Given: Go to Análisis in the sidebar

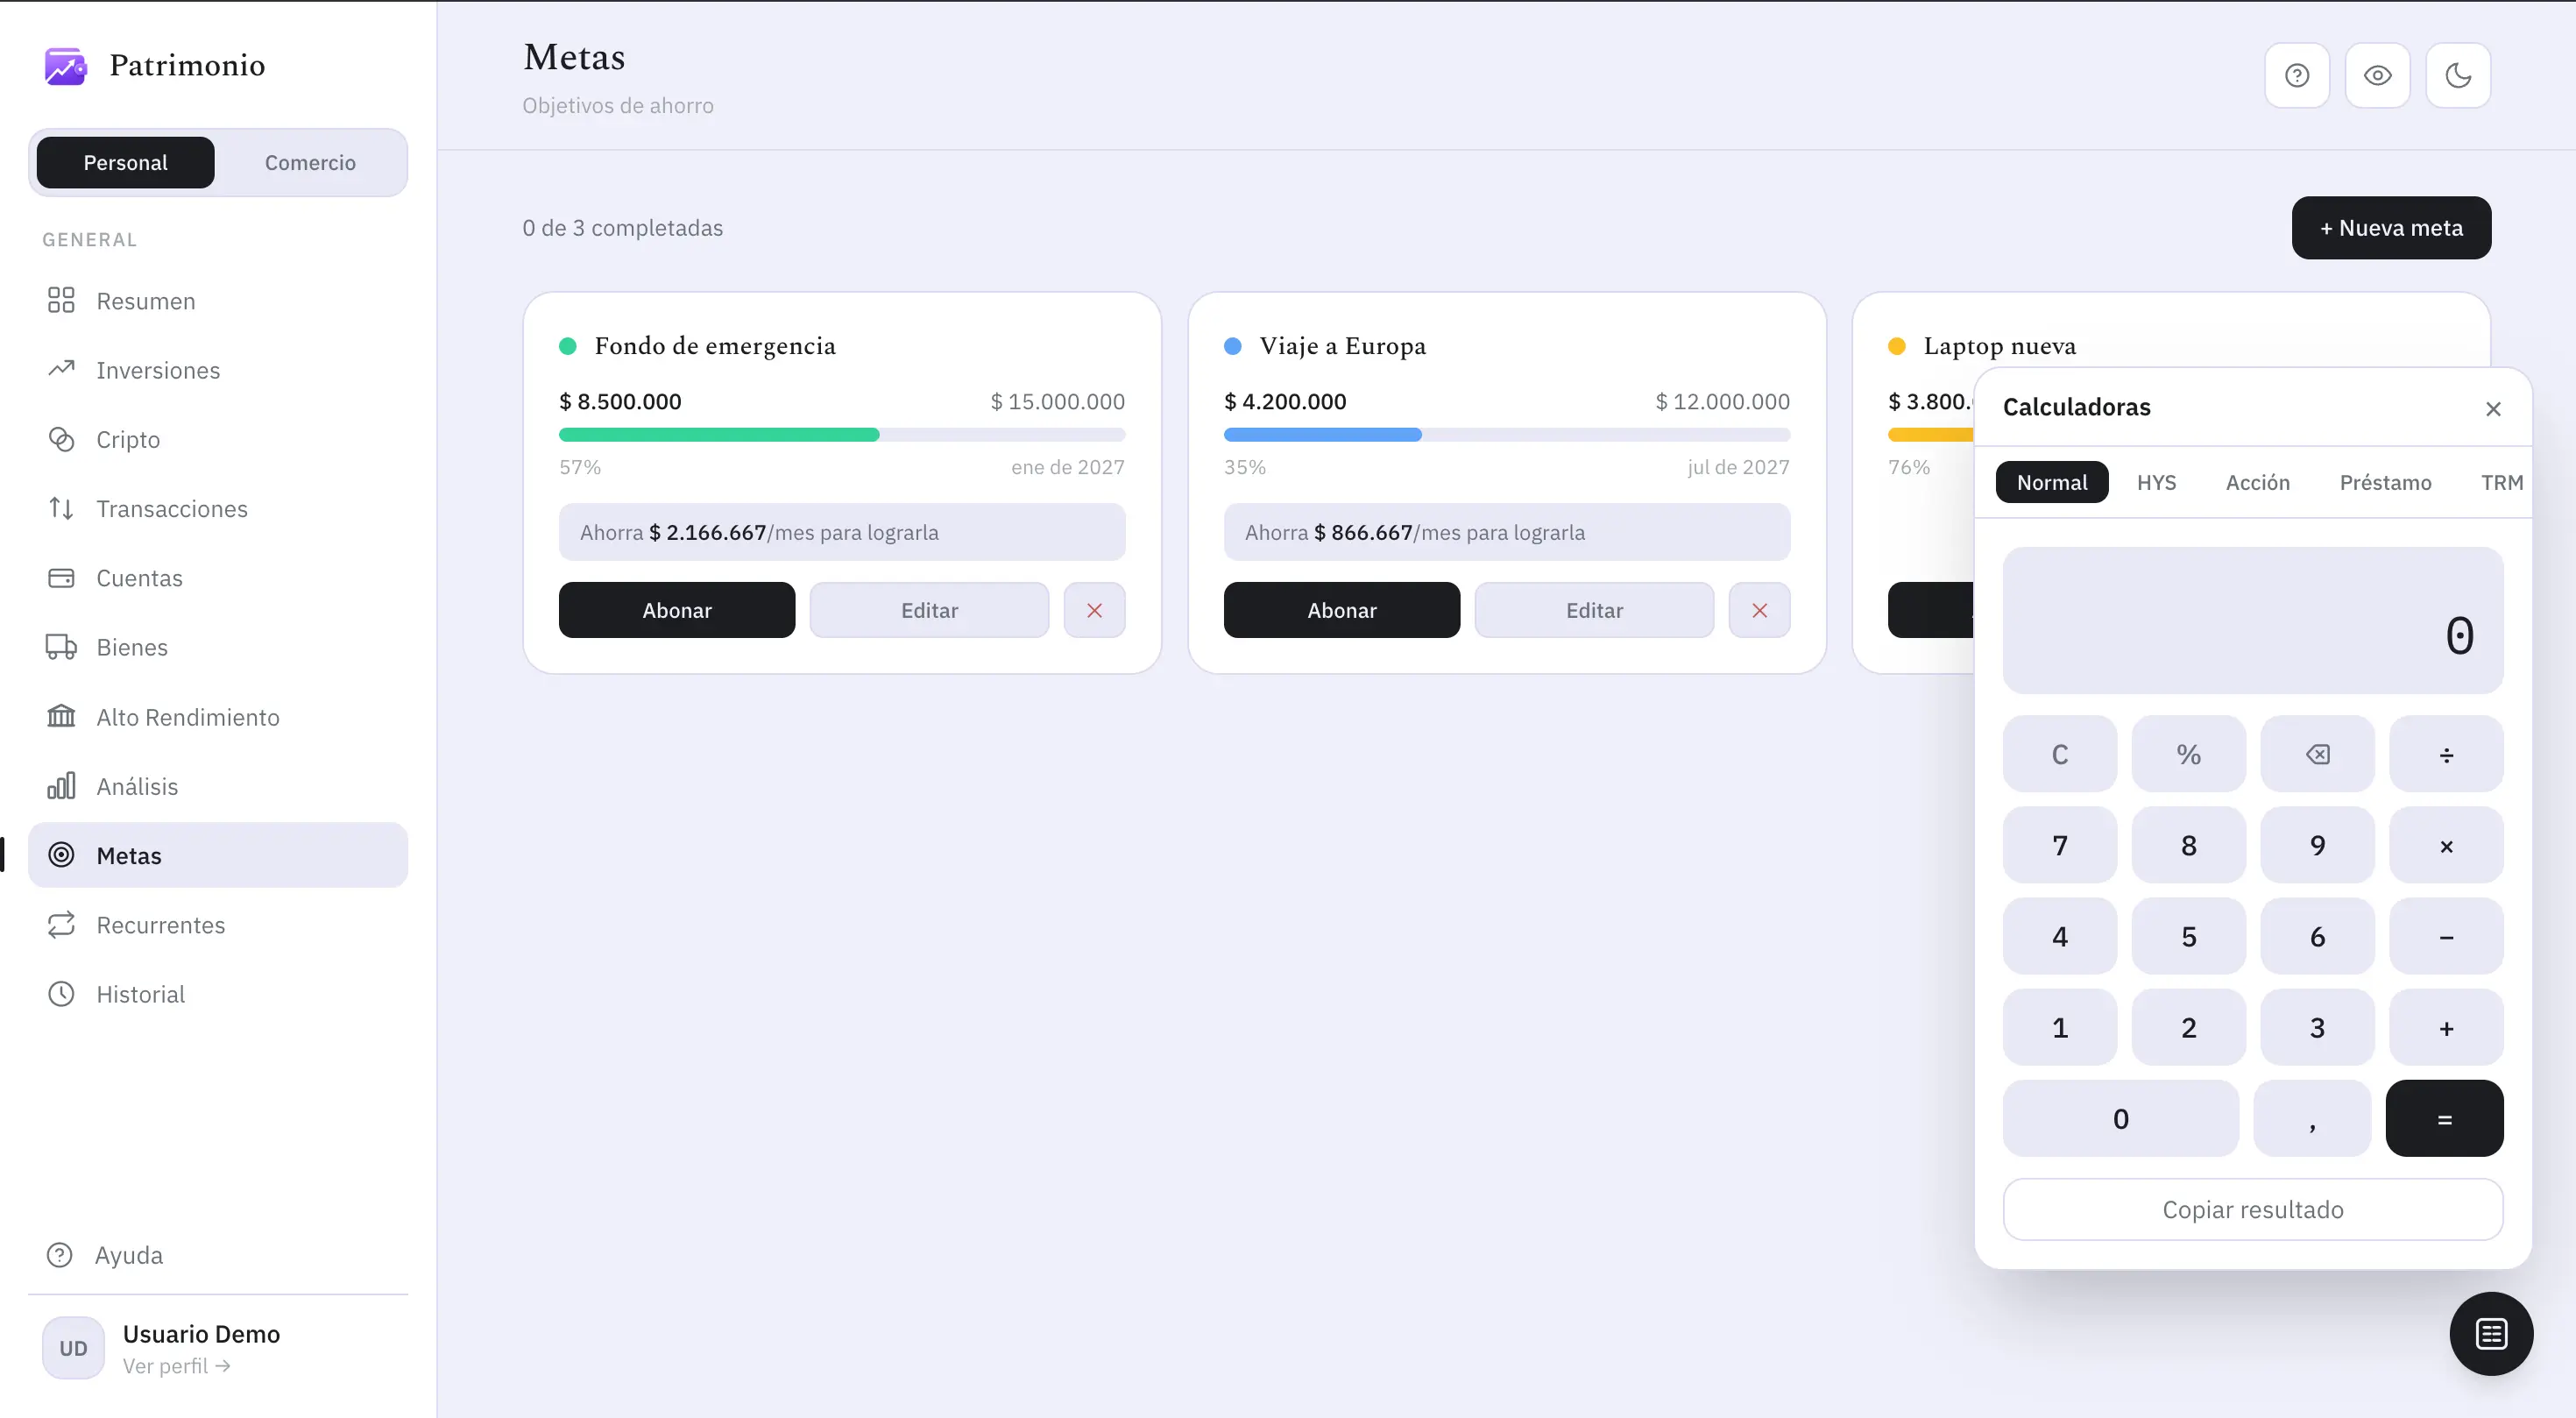Looking at the screenshot, I should [x=218, y=786].
